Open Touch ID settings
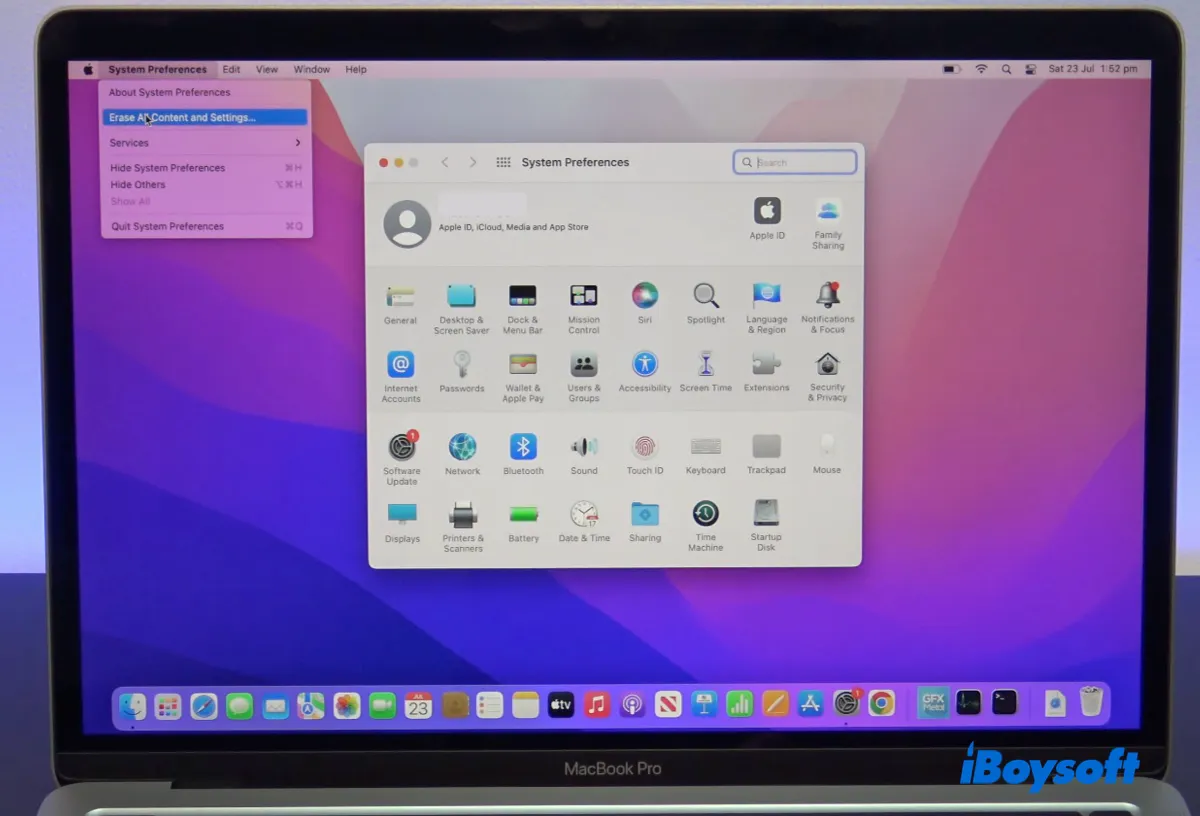The height and width of the screenshot is (816, 1200). [x=644, y=447]
